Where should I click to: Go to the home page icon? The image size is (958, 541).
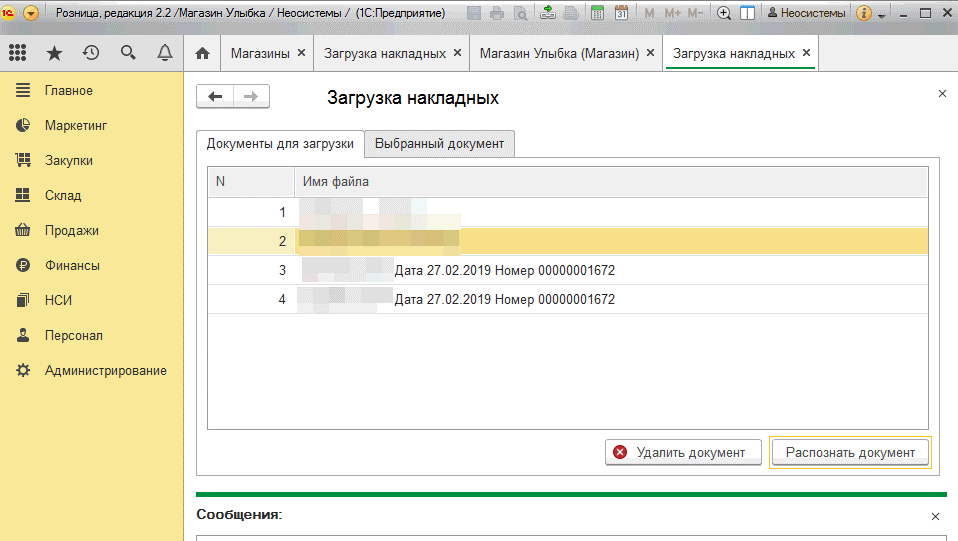click(202, 53)
